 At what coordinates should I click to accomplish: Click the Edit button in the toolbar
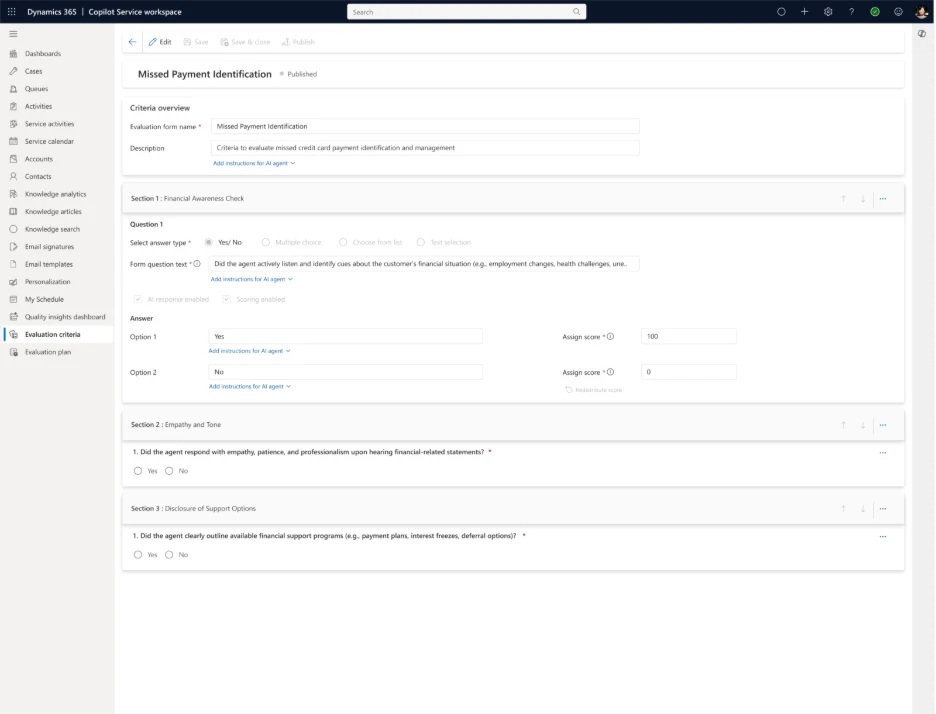160,41
